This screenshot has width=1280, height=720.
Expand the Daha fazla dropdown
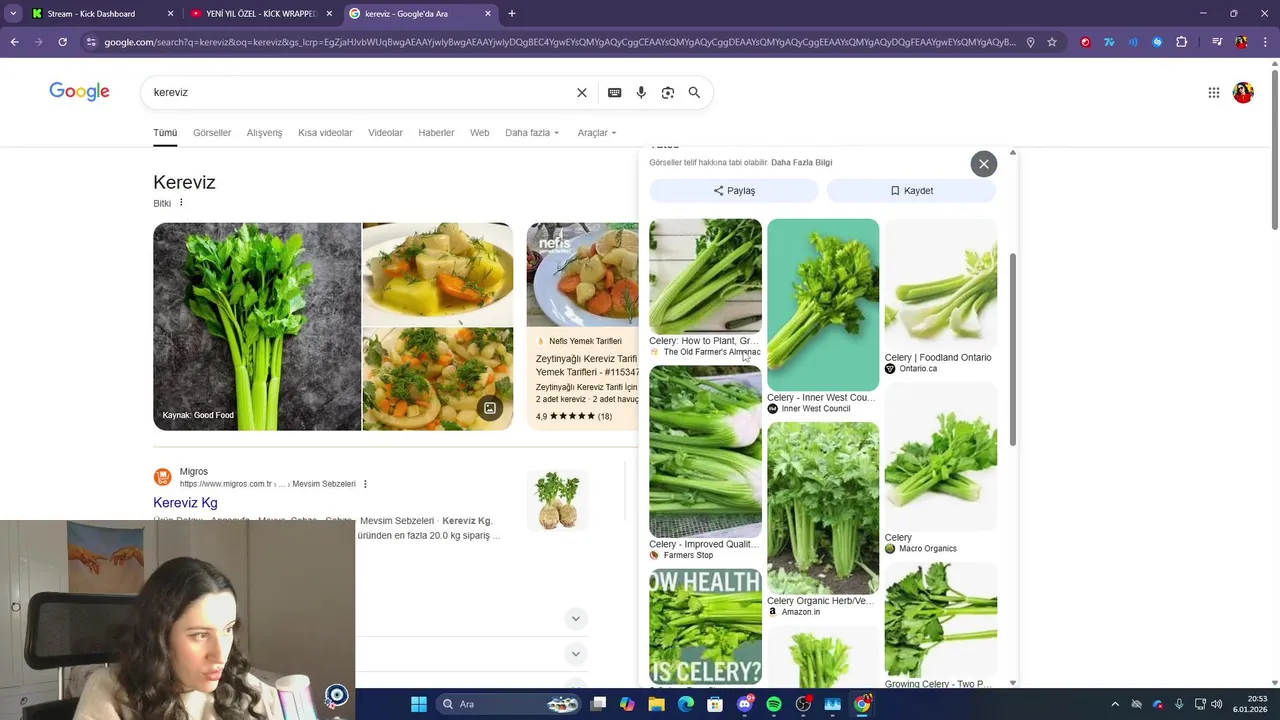coord(532,133)
